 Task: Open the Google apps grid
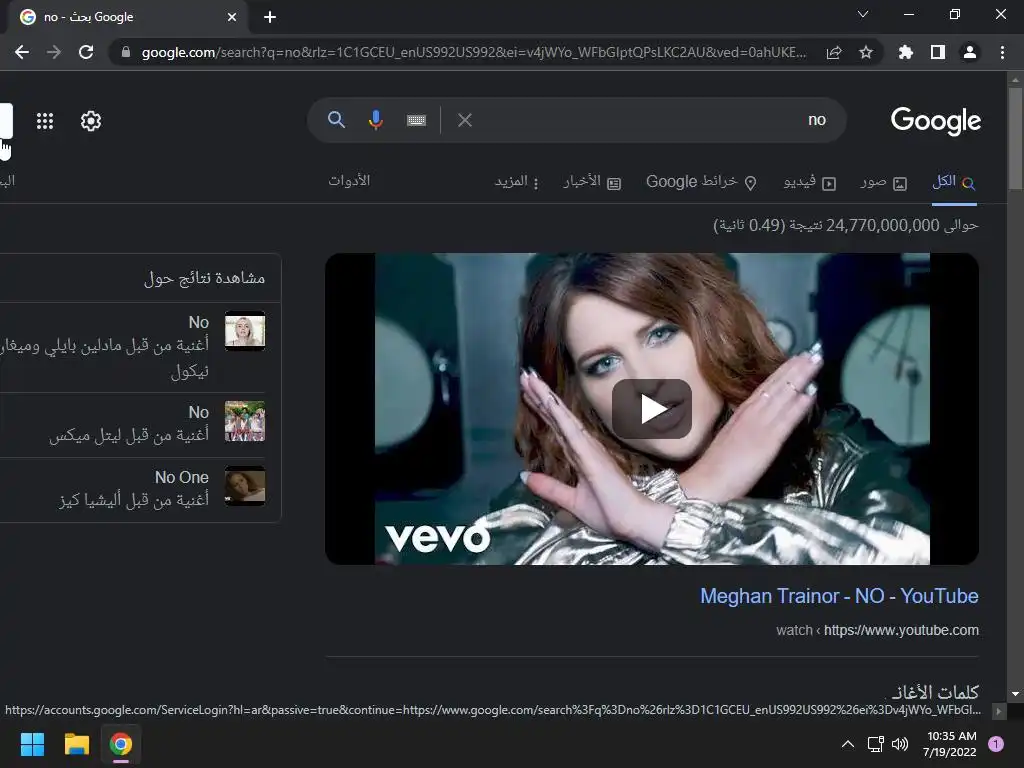click(45, 121)
